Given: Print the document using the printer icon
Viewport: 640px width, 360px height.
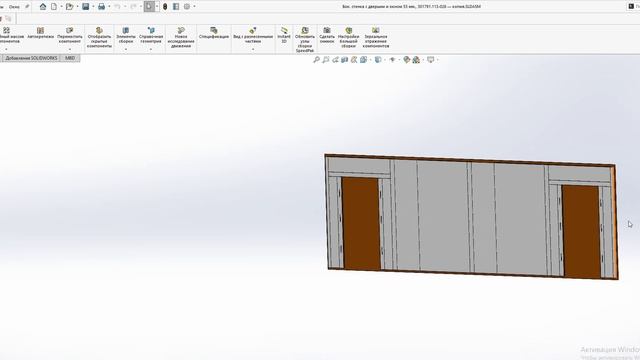Looking at the screenshot, I should (x=101, y=7).
